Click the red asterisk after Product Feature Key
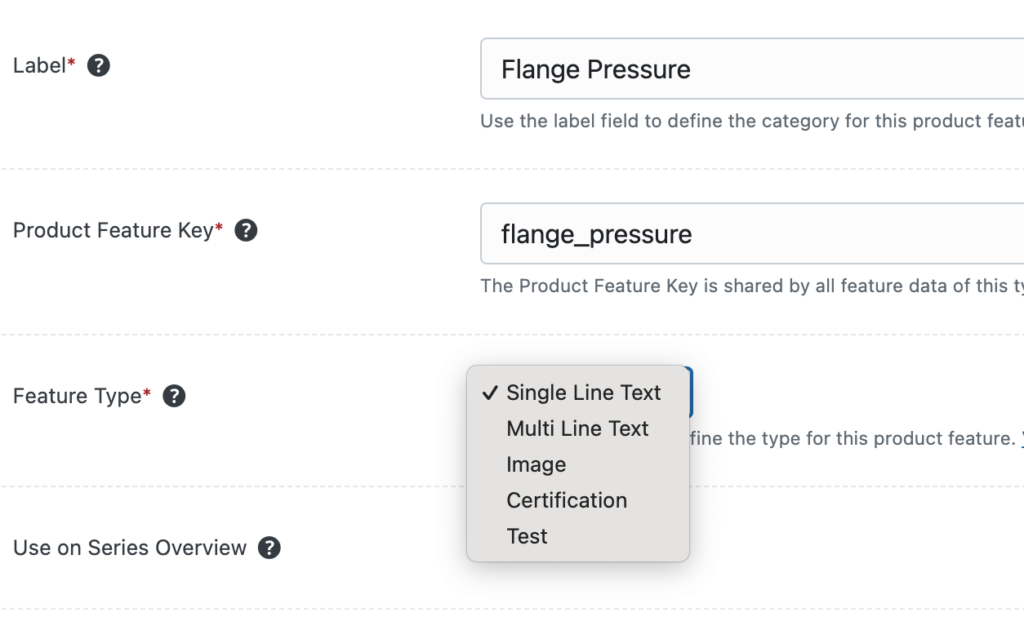This screenshot has width=1024, height=617. (219, 229)
